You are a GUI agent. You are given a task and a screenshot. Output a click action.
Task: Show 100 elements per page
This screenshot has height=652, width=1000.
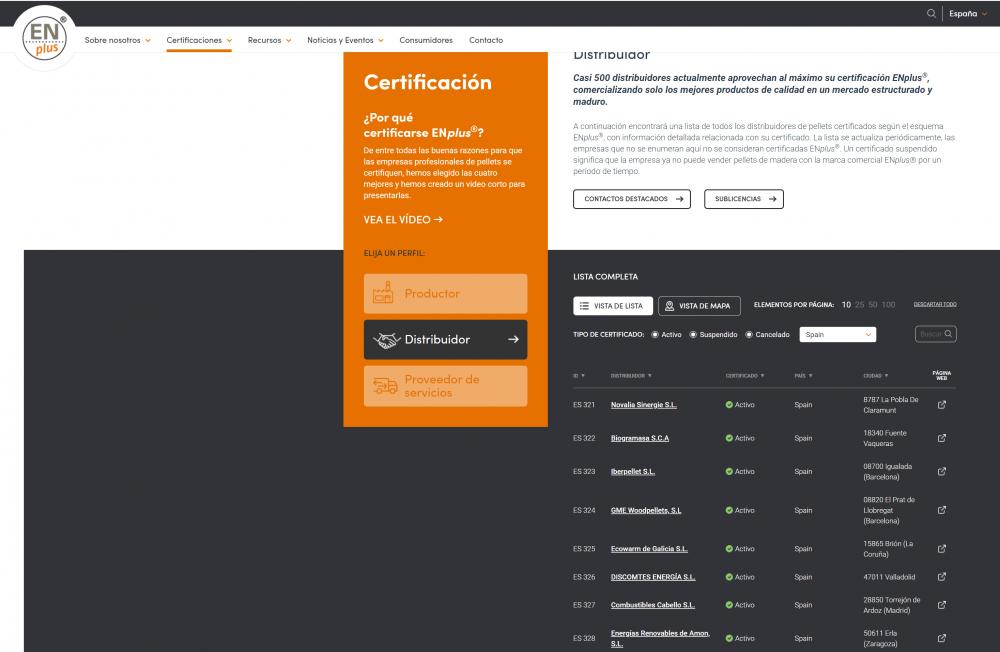tap(888, 305)
